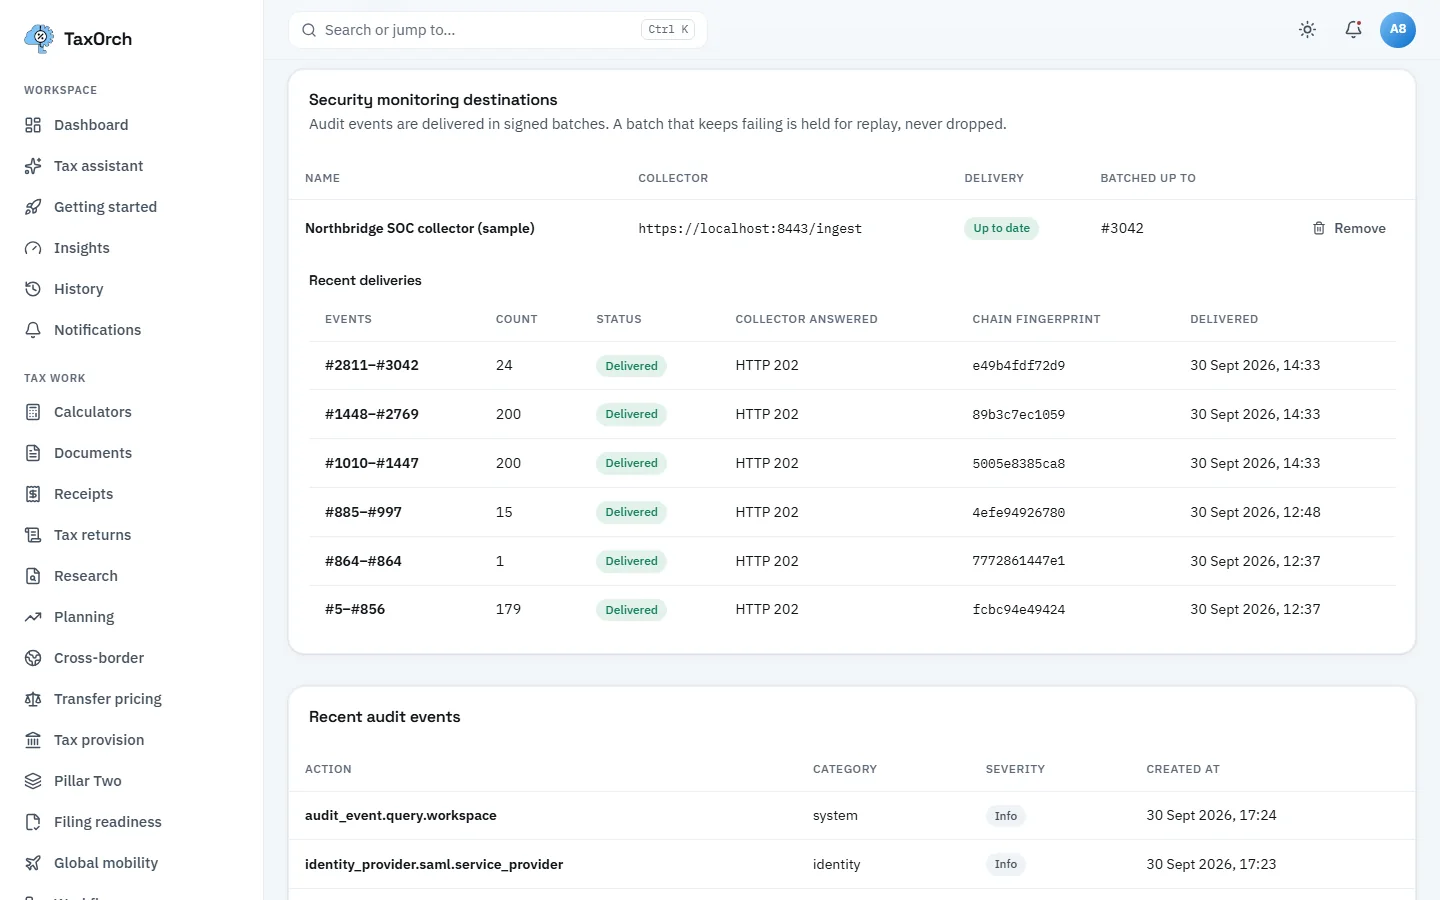Click the Cross-border globe icon
The height and width of the screenshot is (900, 1440).
click(33, 658)
